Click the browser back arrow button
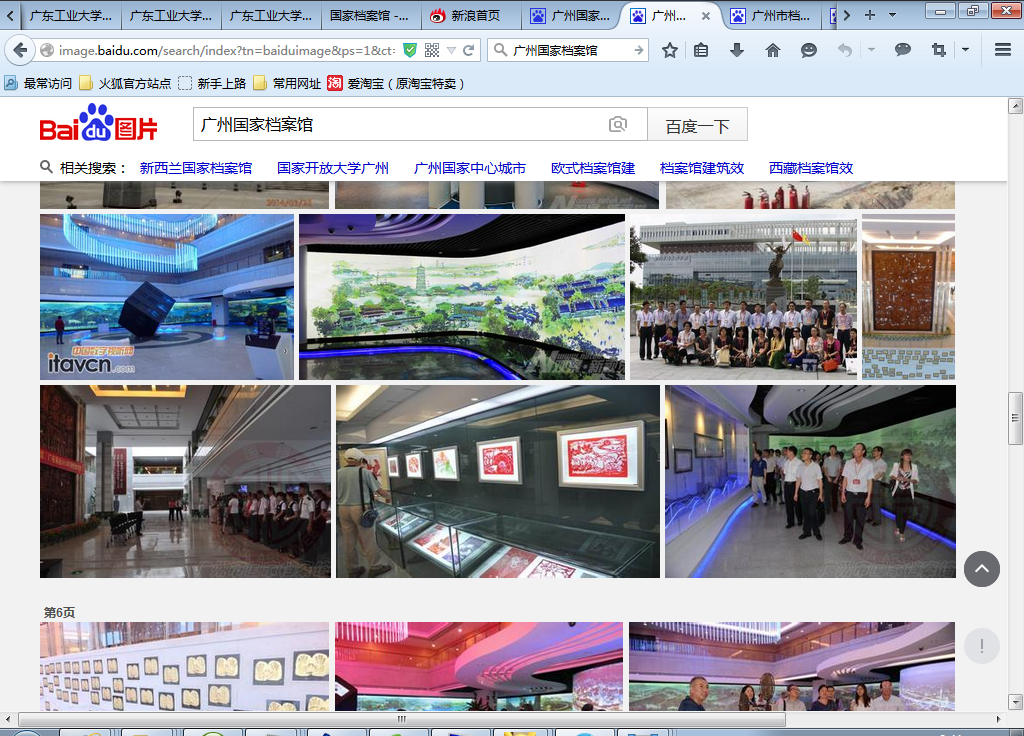 coord(20,50)
